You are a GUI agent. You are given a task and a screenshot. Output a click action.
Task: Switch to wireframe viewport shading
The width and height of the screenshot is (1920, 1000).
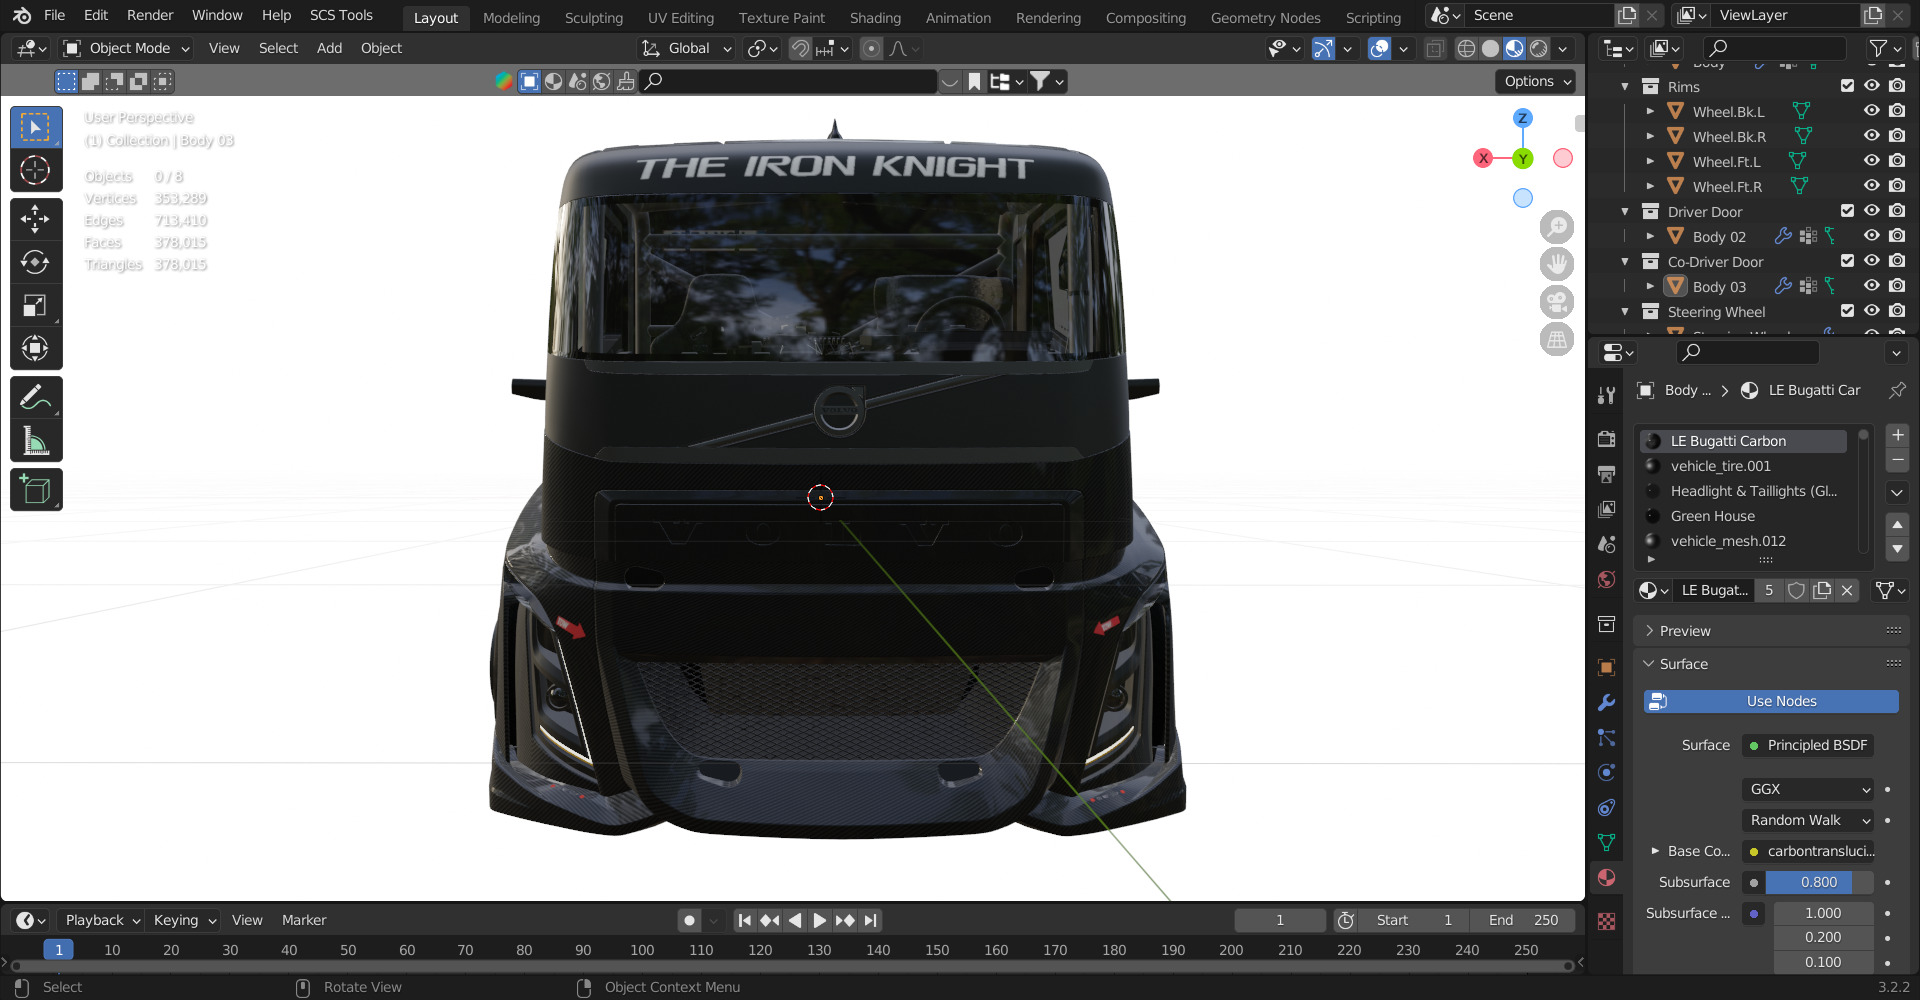(x=1466, y=48)
